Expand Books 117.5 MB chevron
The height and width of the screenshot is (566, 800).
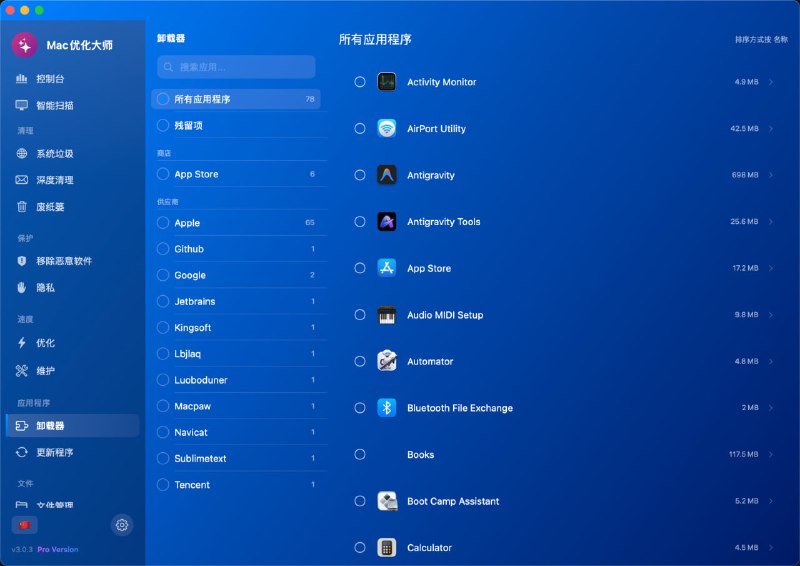(x=771, y=454)
